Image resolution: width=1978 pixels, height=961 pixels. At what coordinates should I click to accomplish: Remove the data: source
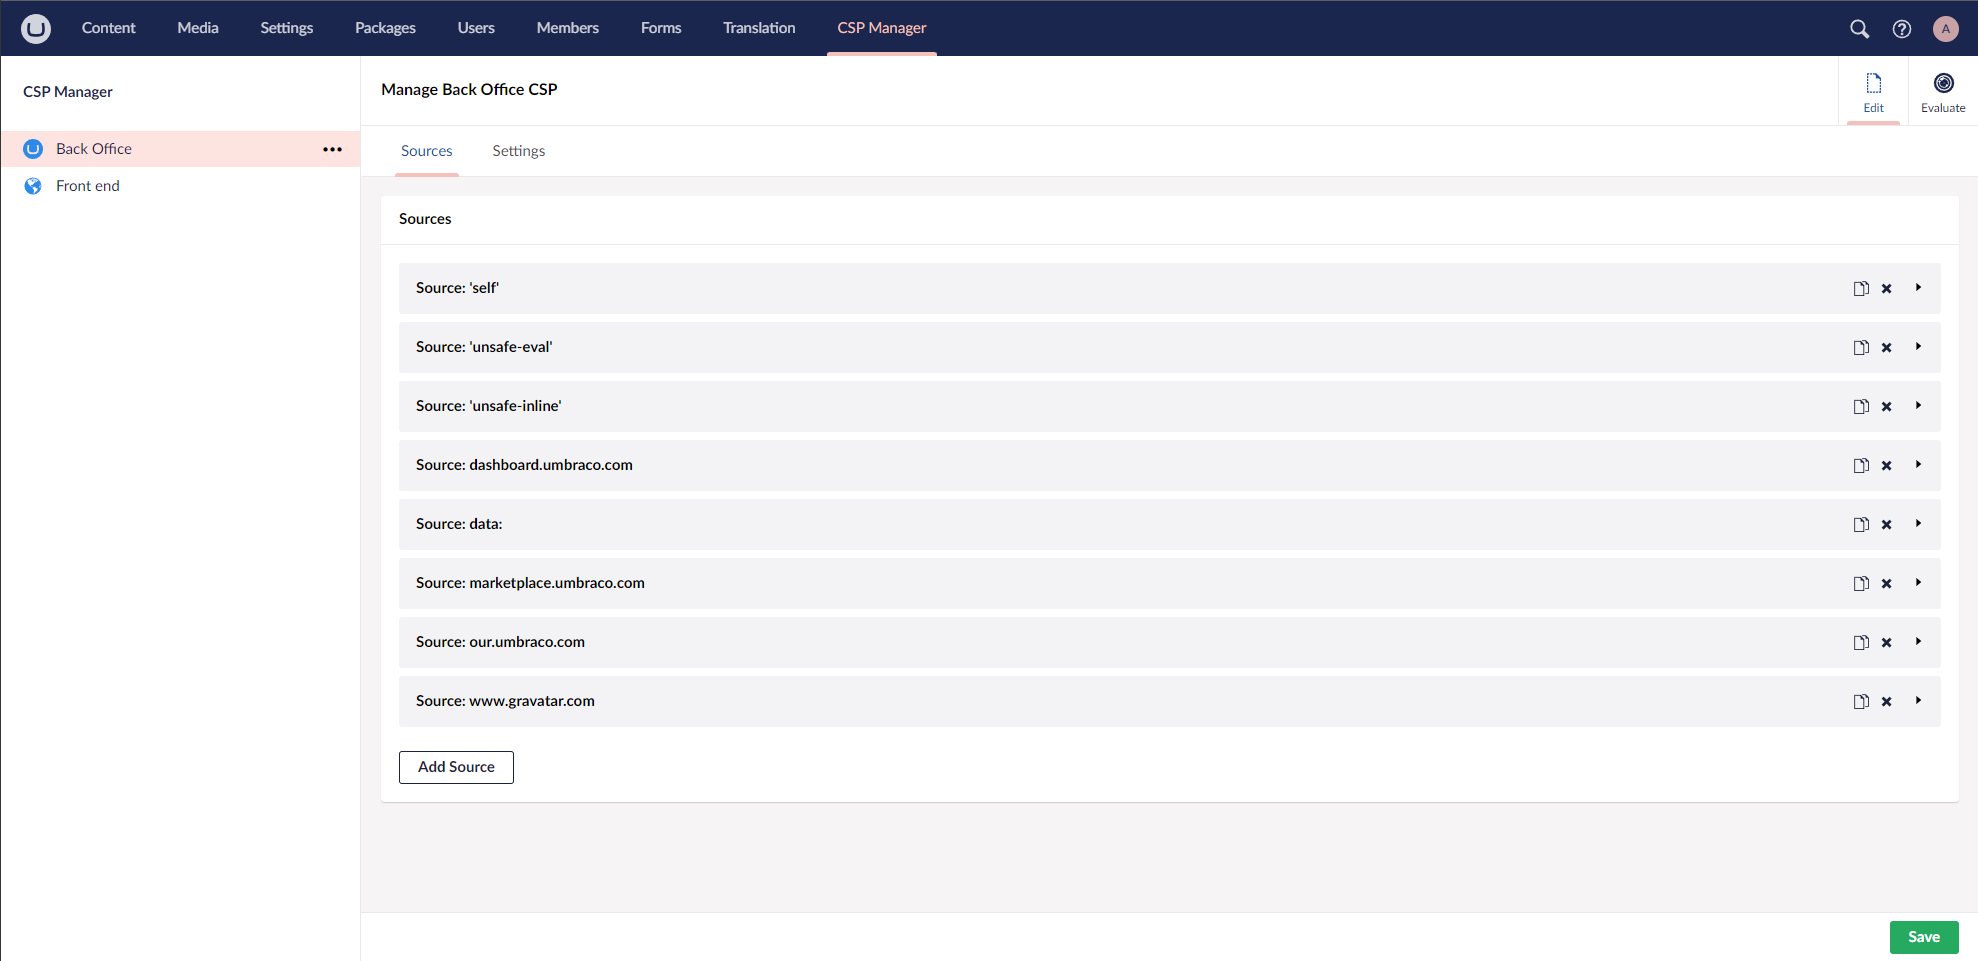tap(1887, 525)
